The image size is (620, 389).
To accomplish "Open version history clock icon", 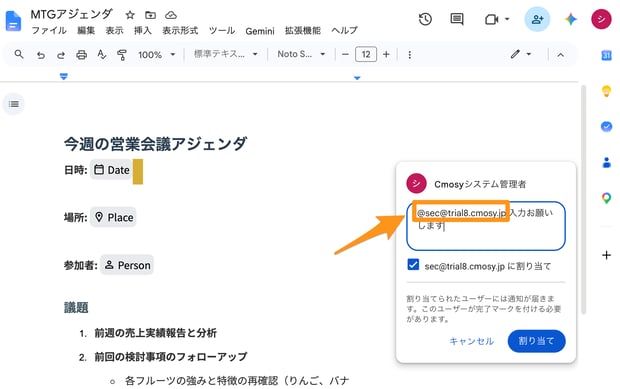I will 425,19.
